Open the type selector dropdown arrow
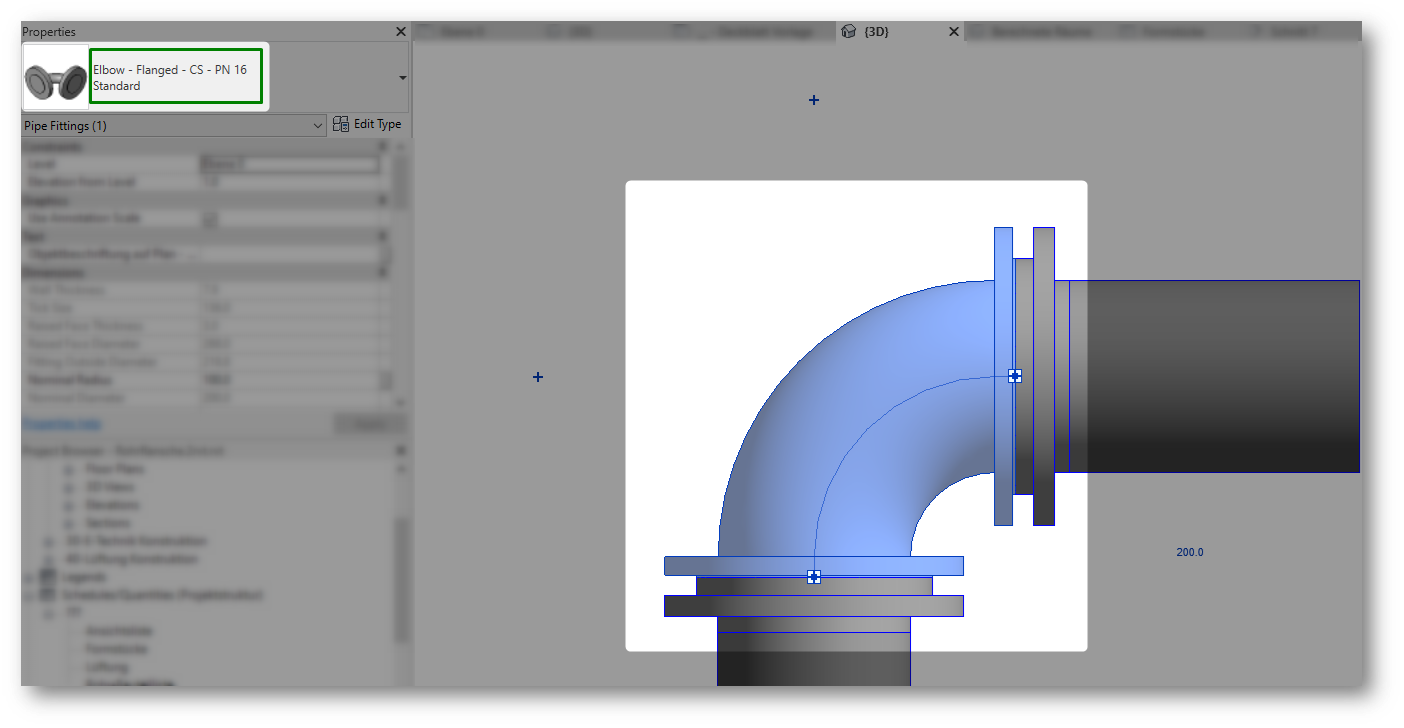 tap(402, 76)
